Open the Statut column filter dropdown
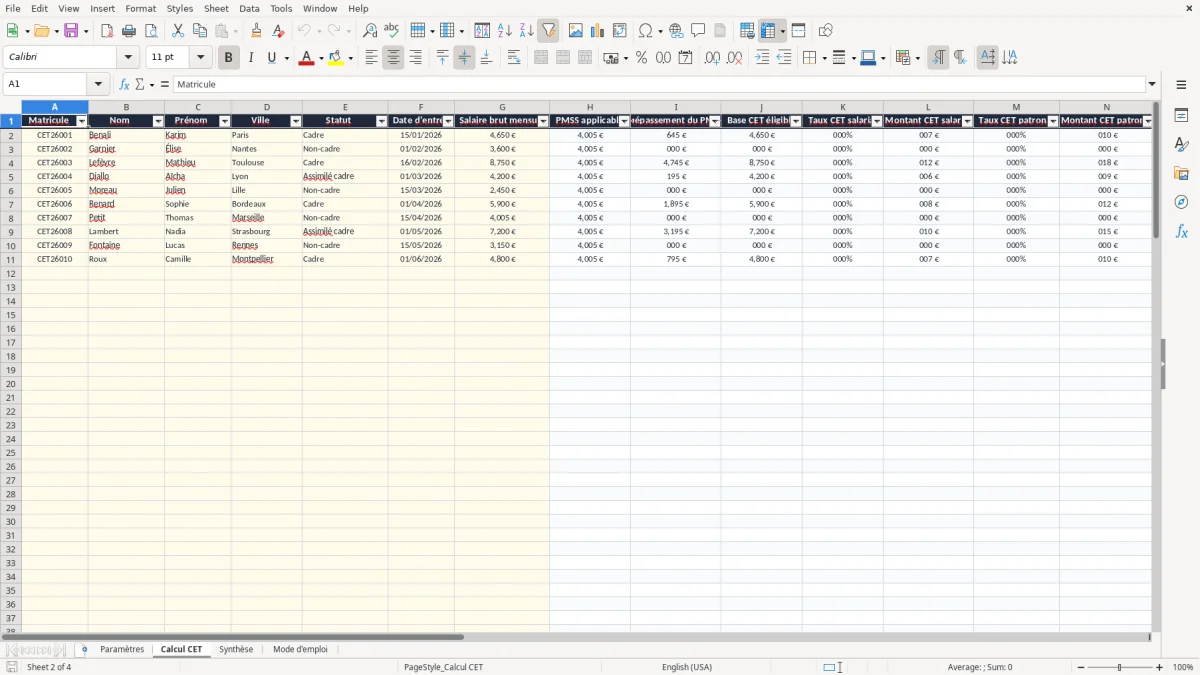The width and height of the screenshot is (1200, 675). [x=381, y=121]
